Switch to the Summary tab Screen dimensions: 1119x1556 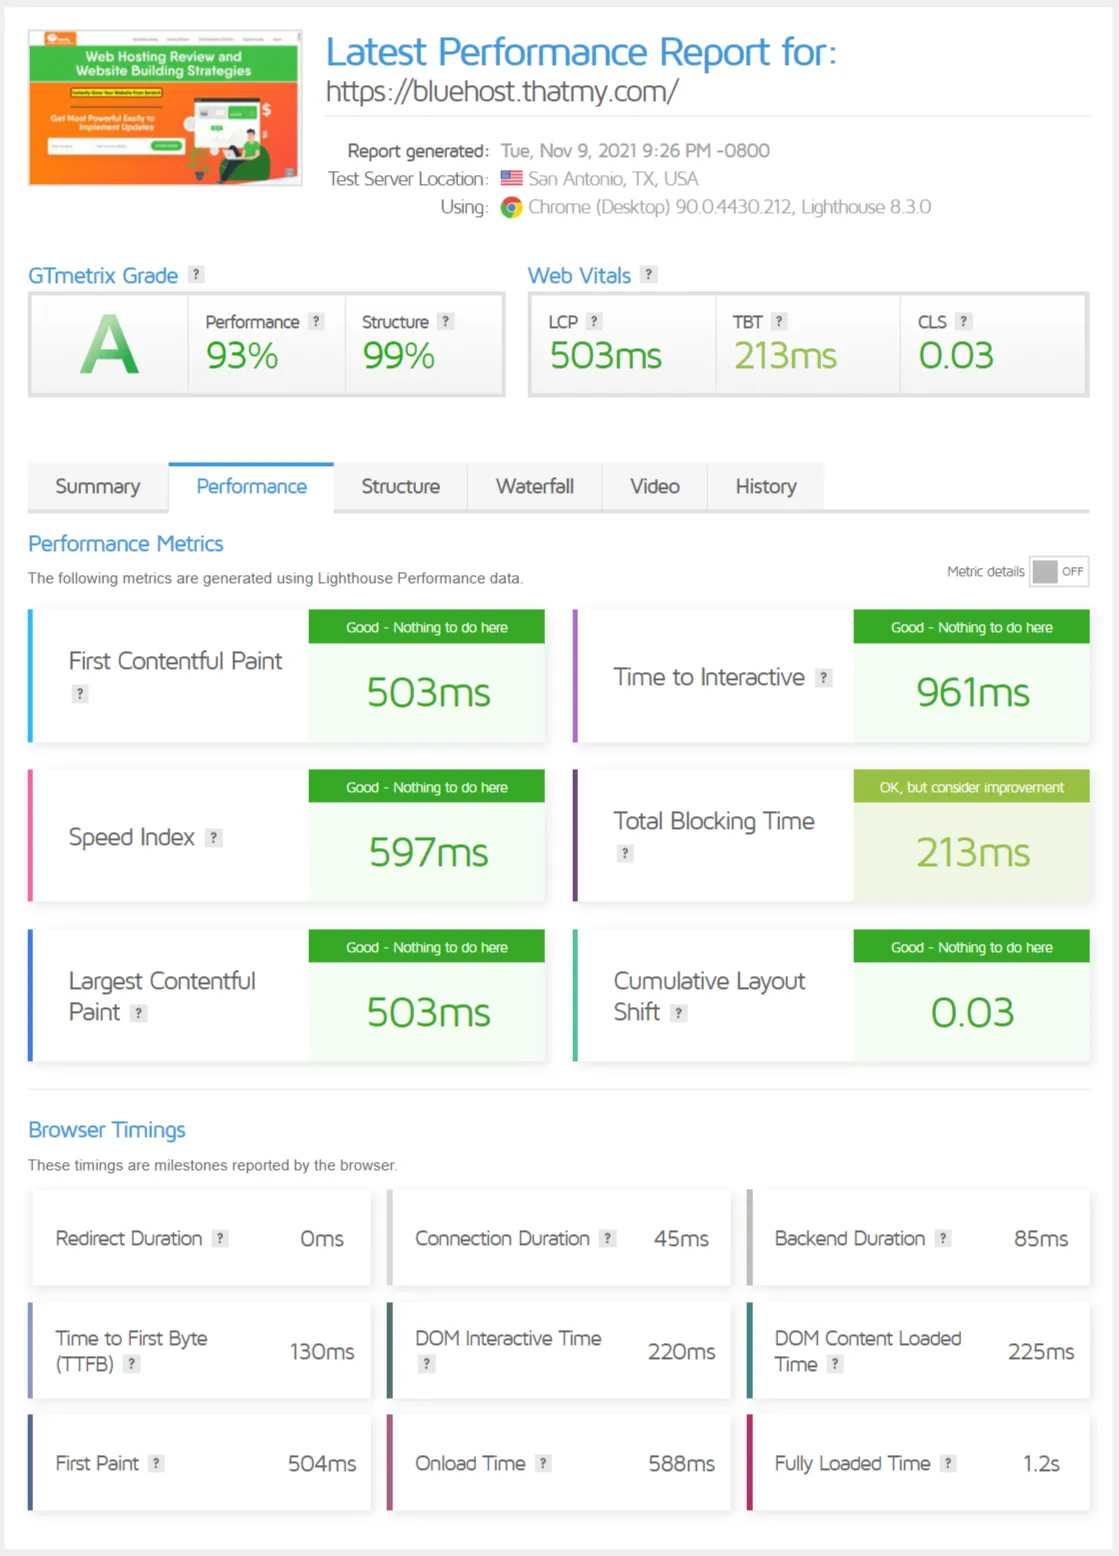pos(97,487)
